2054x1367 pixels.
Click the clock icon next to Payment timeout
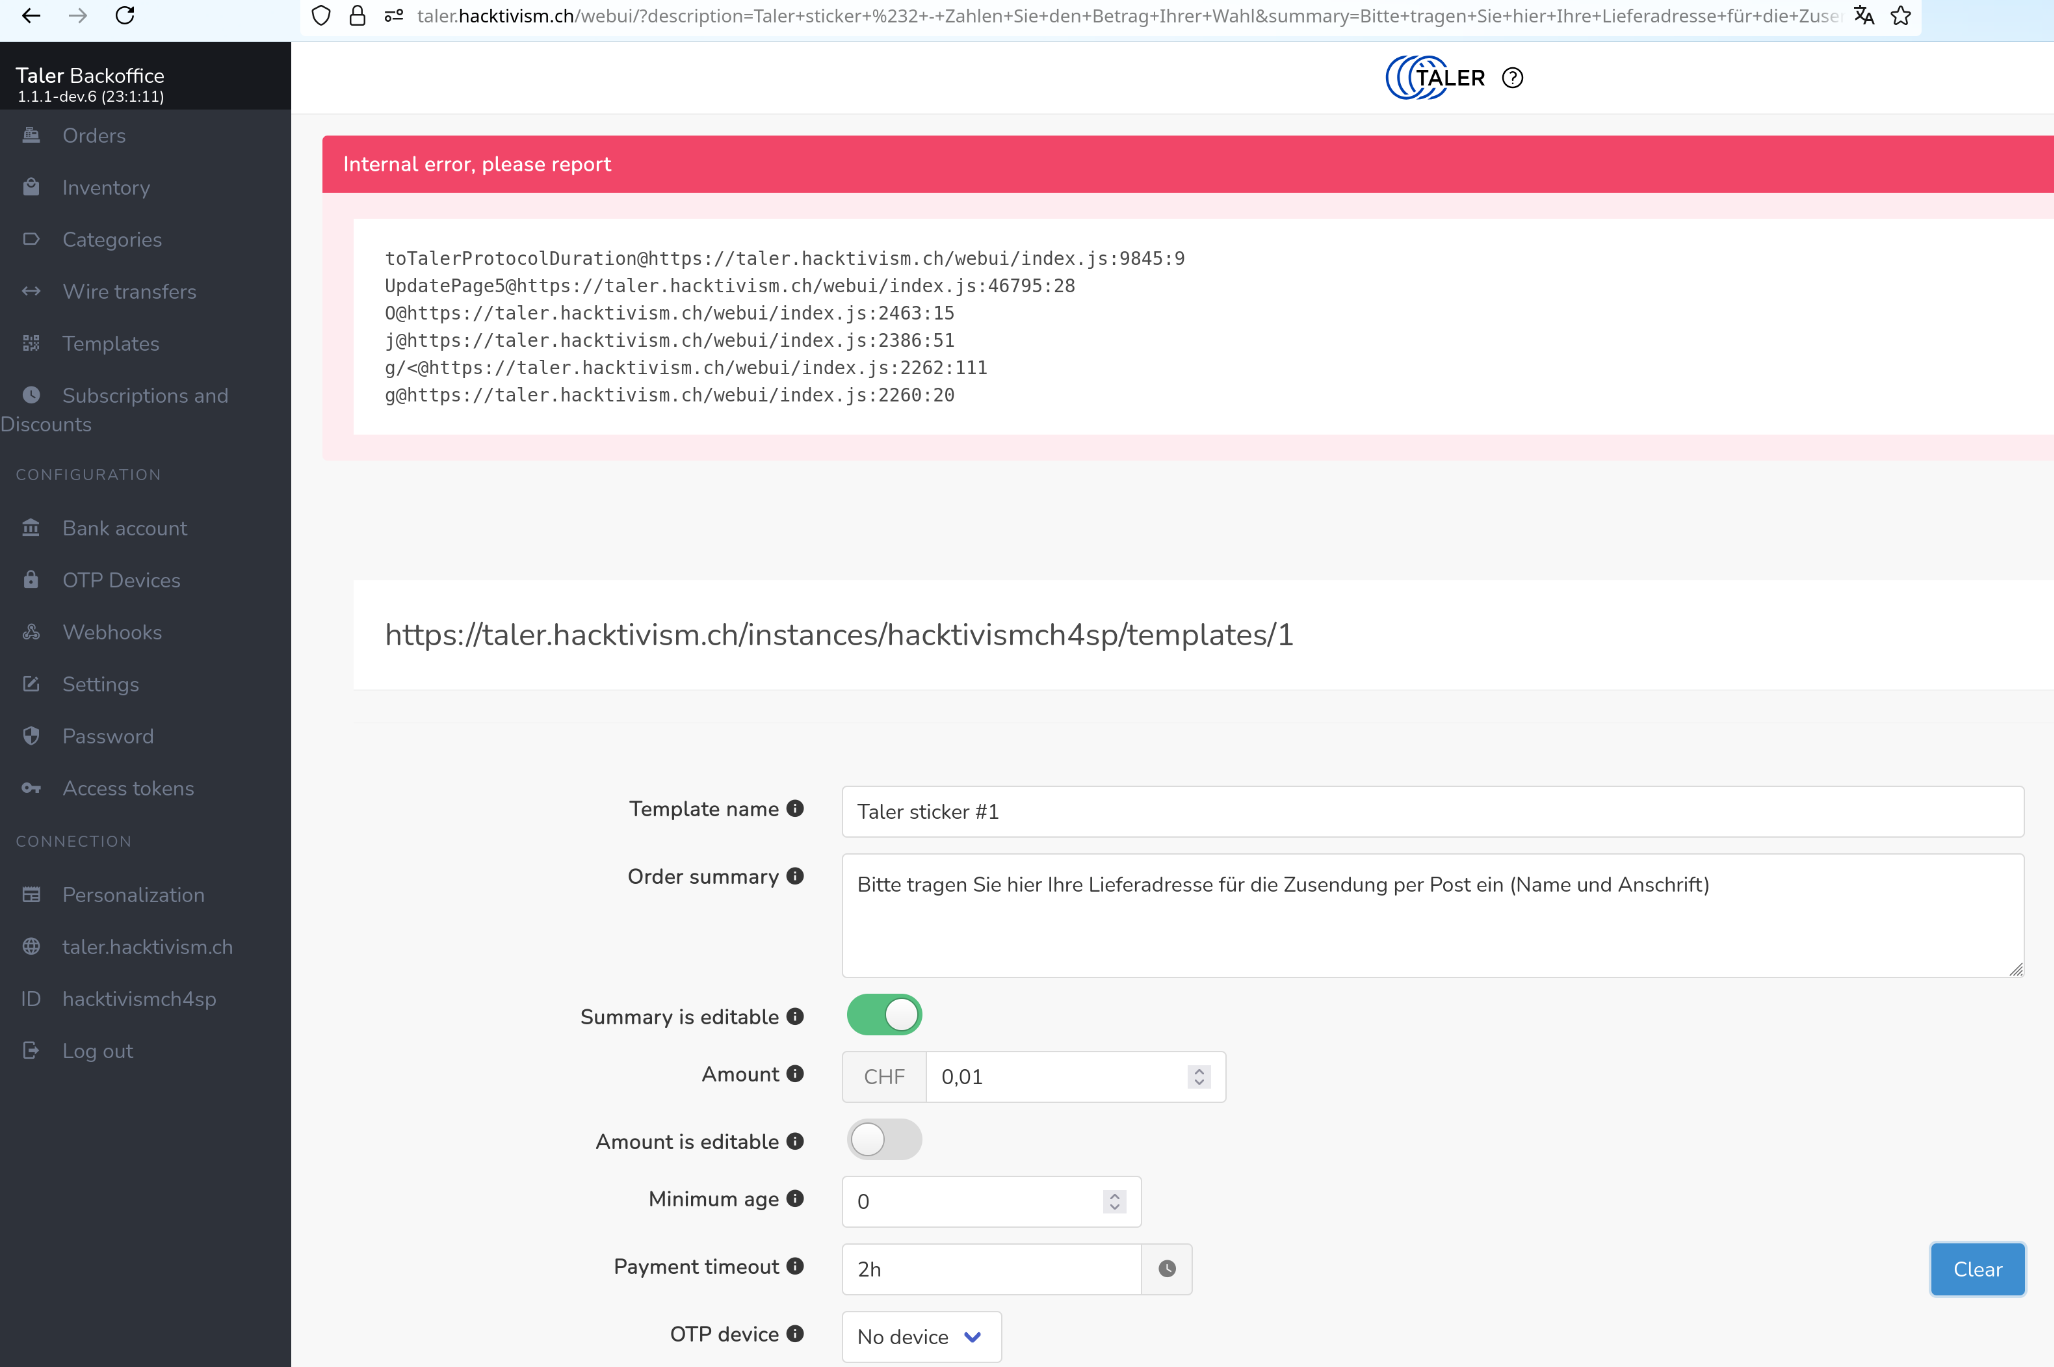[1166, 1269]
